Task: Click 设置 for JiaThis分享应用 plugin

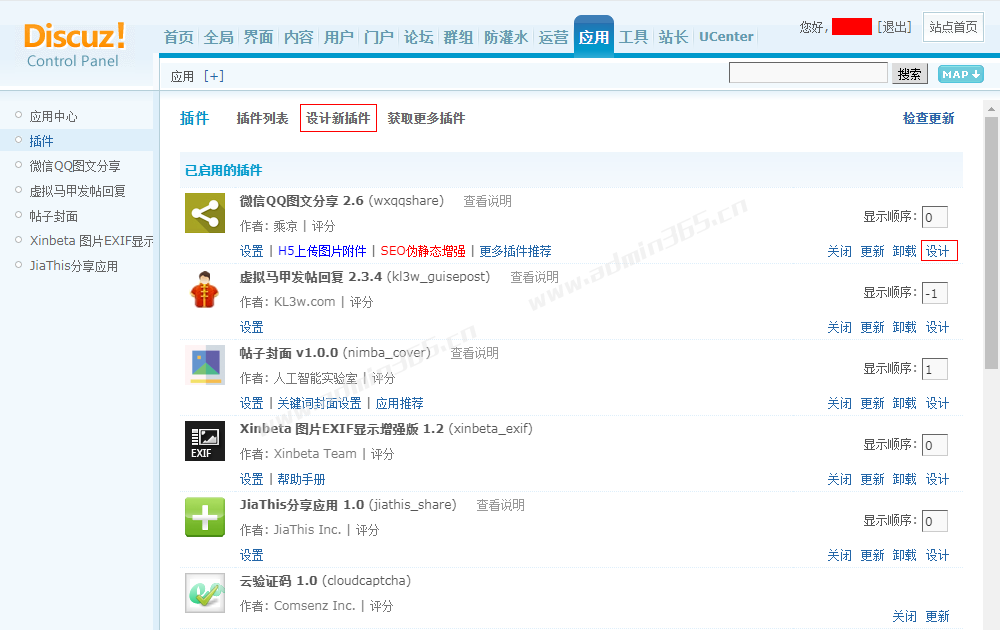Action: tap(251, 555)
